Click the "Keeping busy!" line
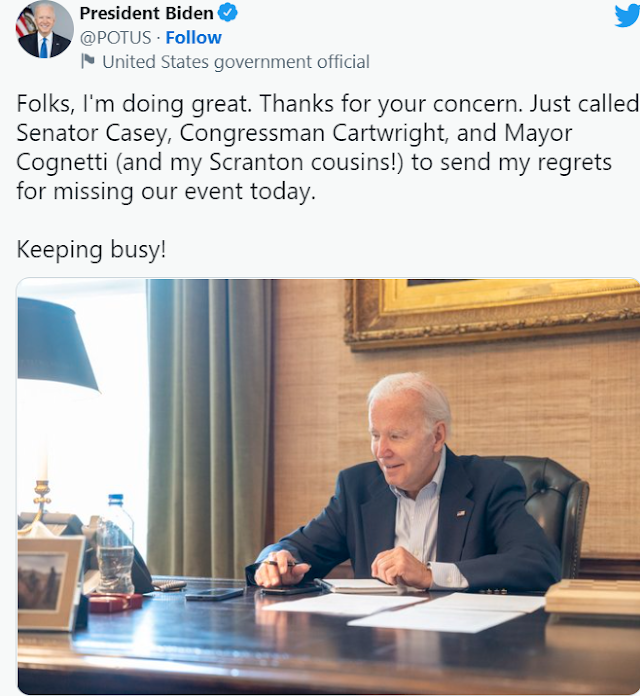Image resolution: width=640 pixels, height=696 pixels. 91,249
